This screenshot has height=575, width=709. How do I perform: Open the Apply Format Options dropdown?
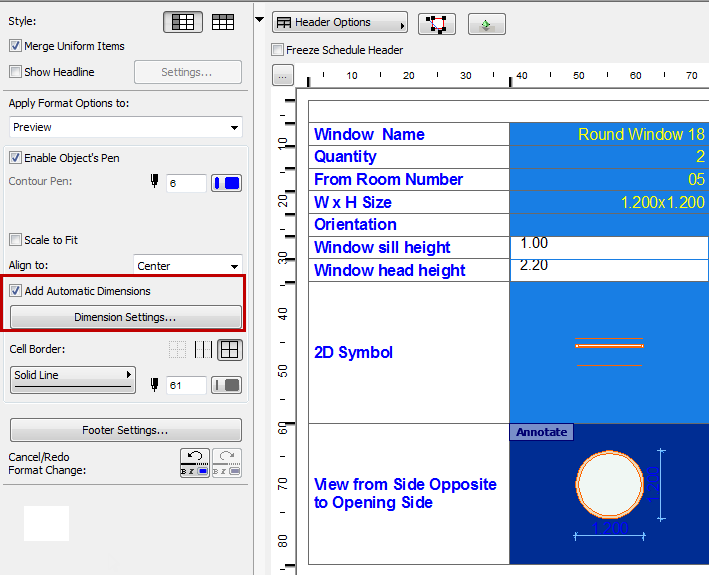[126, 127]
